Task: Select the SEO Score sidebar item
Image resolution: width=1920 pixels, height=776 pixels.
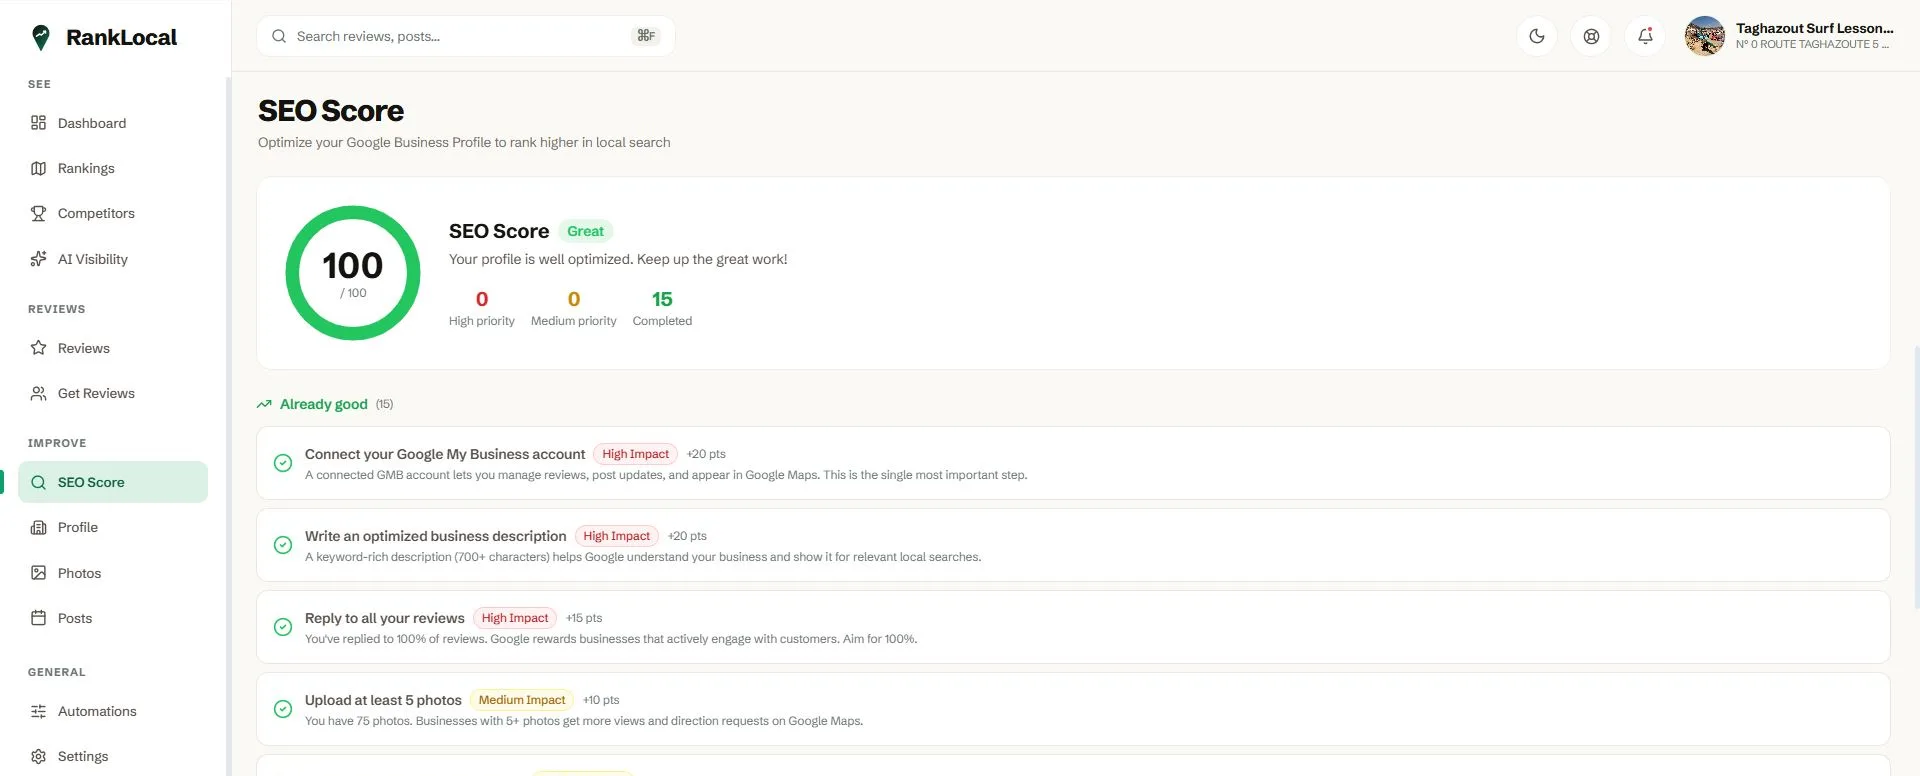Action: click(x=113, y=482)
